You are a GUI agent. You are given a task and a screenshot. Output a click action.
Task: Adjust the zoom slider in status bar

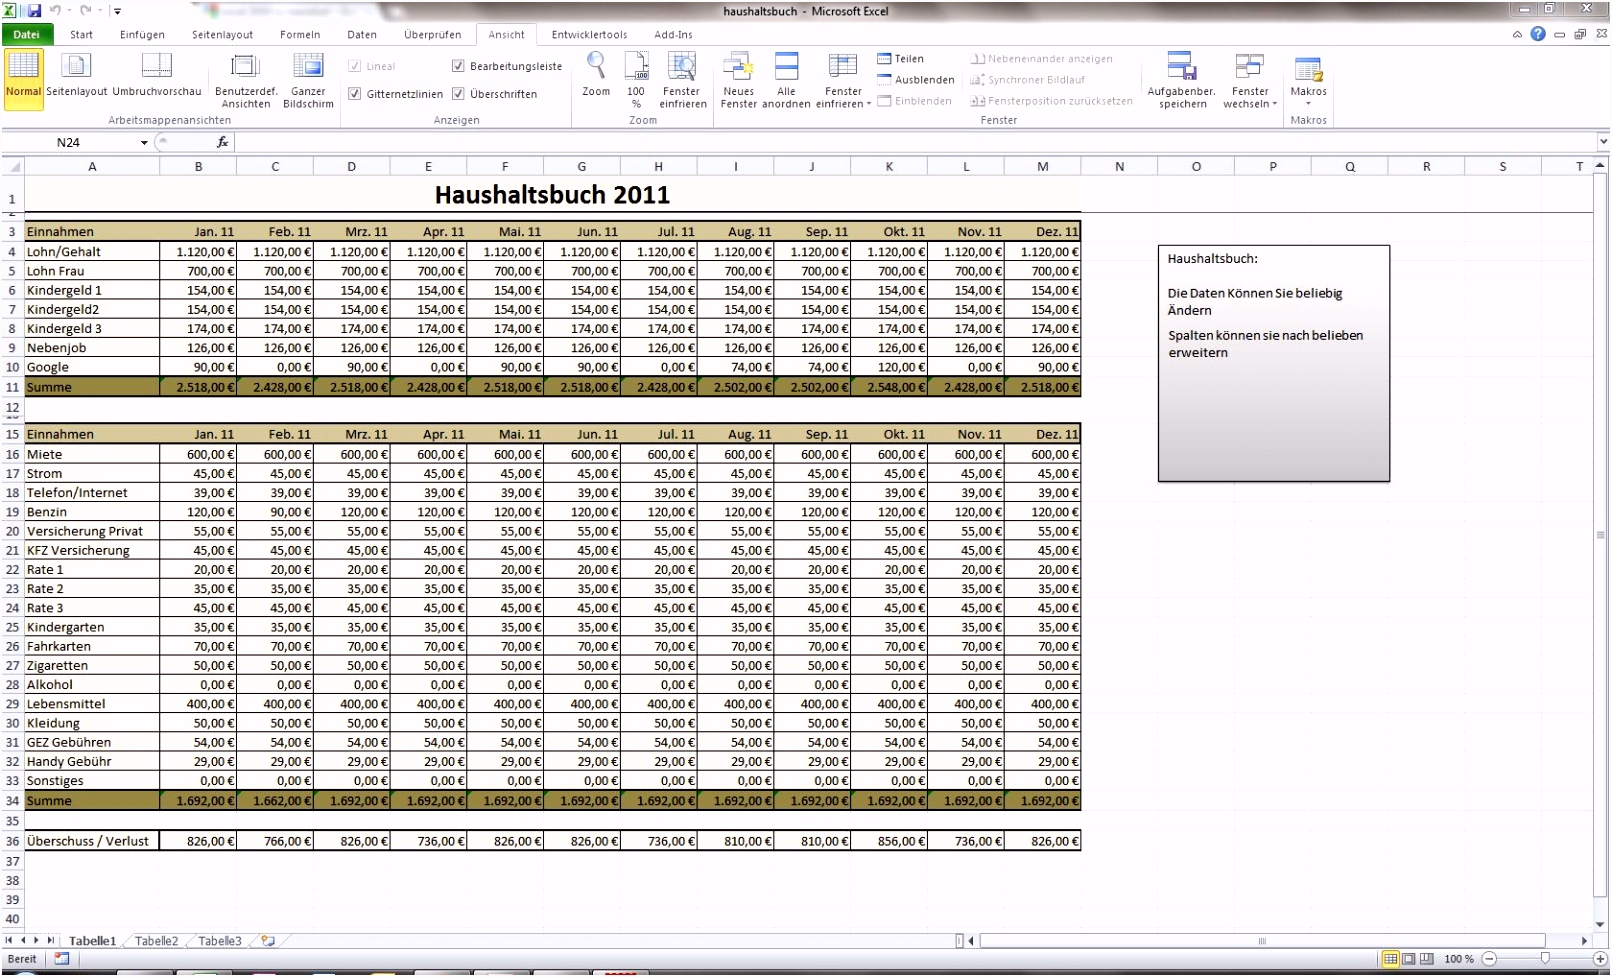pos(1545,959)
